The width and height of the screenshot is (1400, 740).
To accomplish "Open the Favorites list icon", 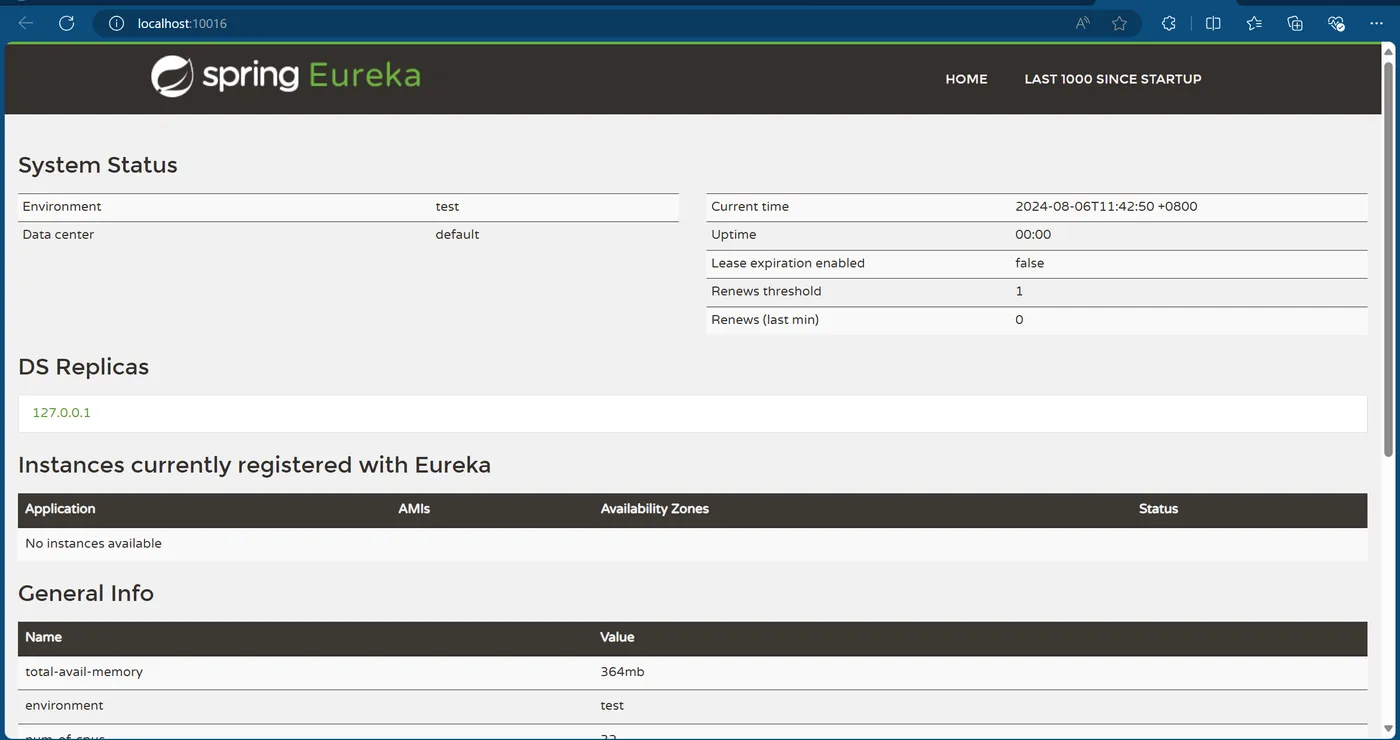I will pyautogui.click(x=1254, y=23).
